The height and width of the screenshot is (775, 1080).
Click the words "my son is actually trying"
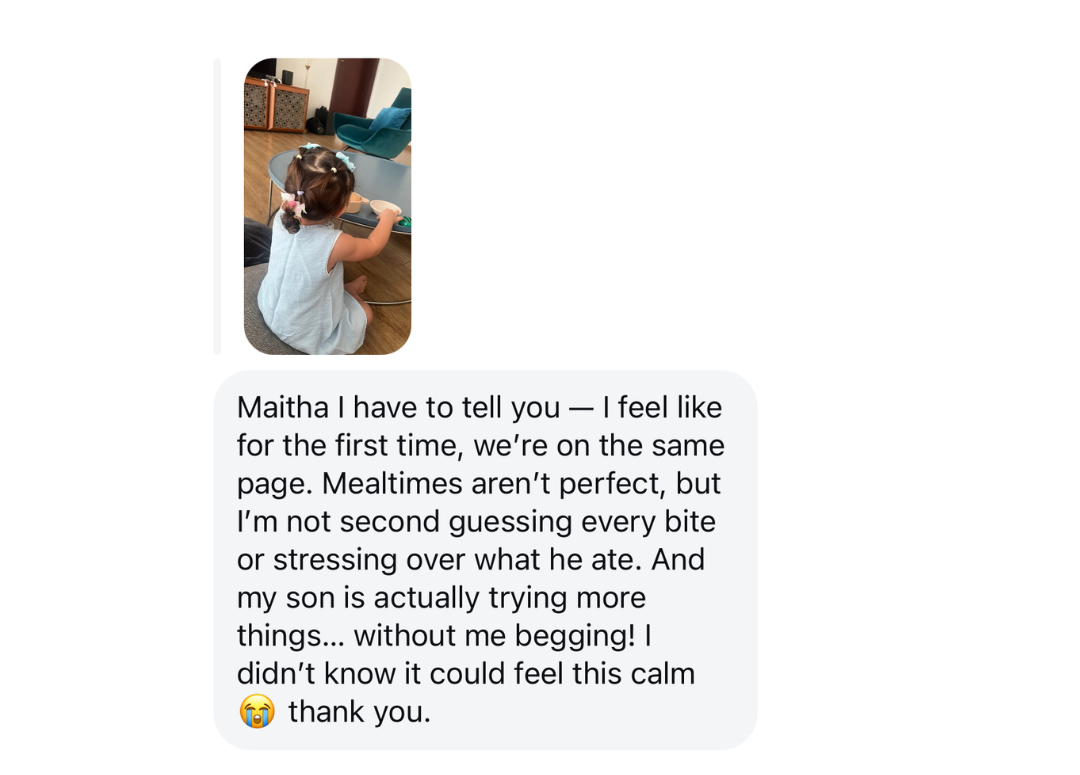[402, 599]
